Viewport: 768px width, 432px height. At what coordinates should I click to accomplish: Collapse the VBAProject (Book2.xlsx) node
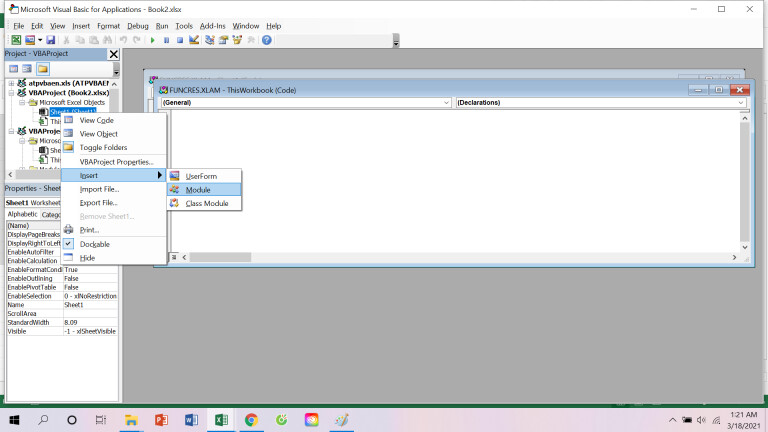[11, 93]
